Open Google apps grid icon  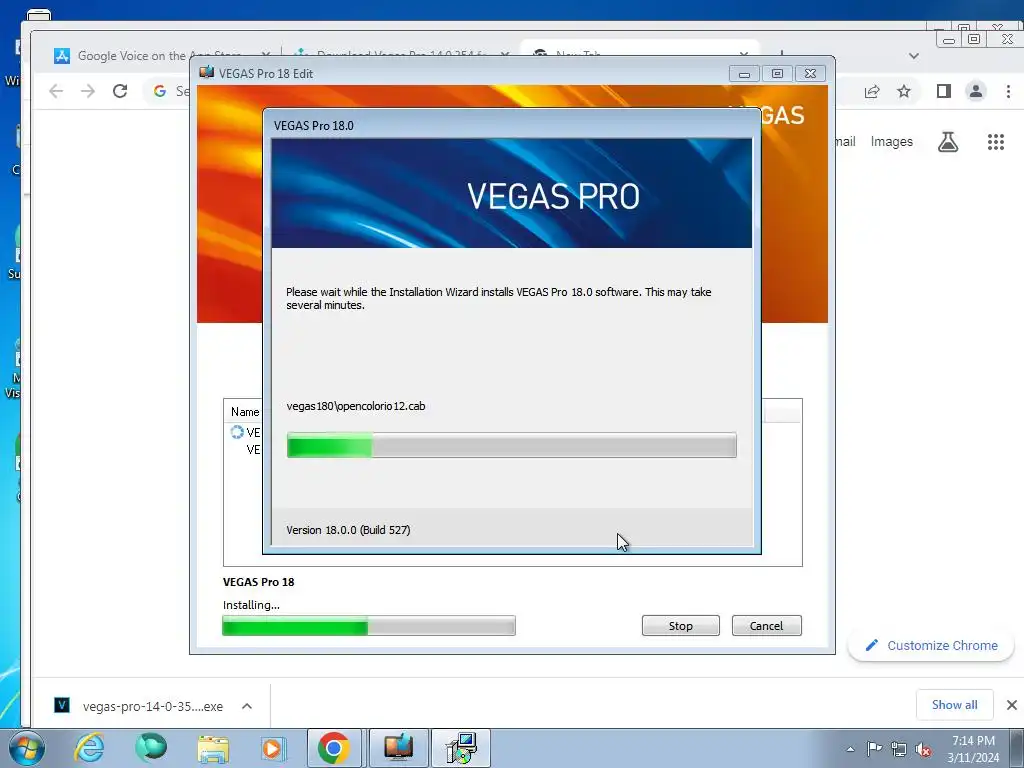tap(995, 142)
